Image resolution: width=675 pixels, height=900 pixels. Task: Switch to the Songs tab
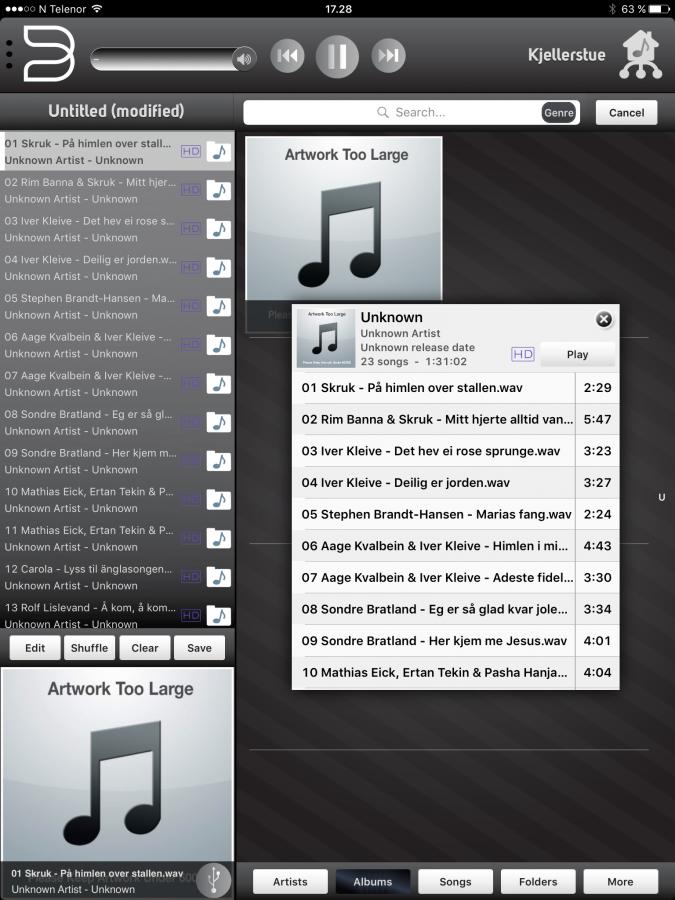(x=455, y=882)
